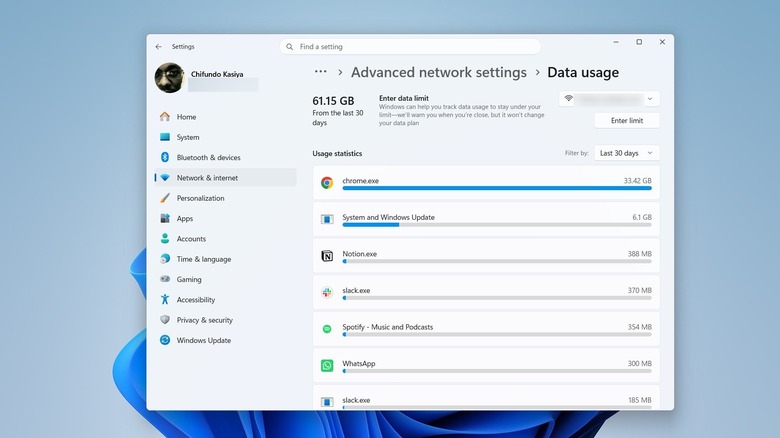The width and height of the screenshot is (780, 438).
Task: Click the Windows Update sync icon
Action: coord(165,340)
